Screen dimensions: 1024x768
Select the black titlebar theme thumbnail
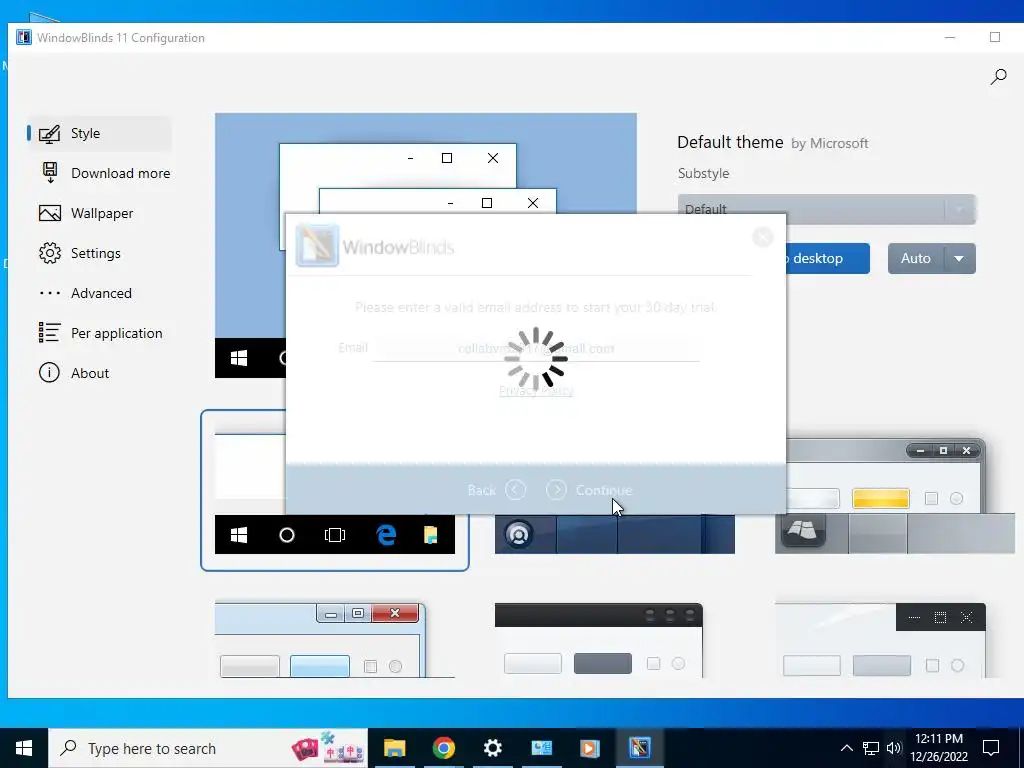(x=599, y=641)
